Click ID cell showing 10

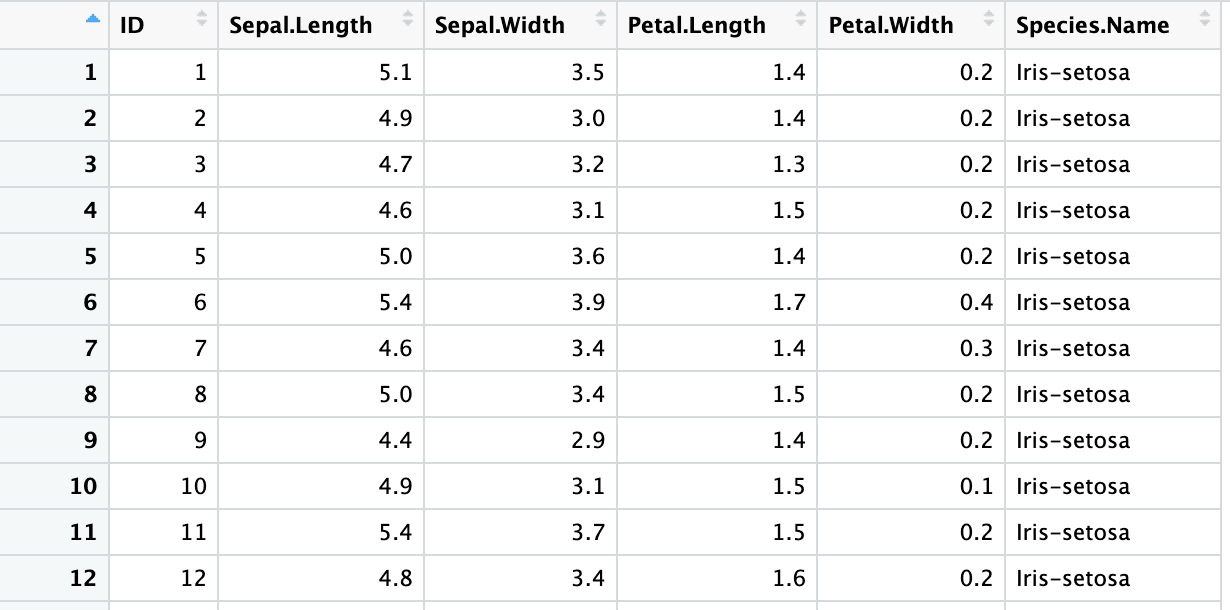tap(164, 486)
